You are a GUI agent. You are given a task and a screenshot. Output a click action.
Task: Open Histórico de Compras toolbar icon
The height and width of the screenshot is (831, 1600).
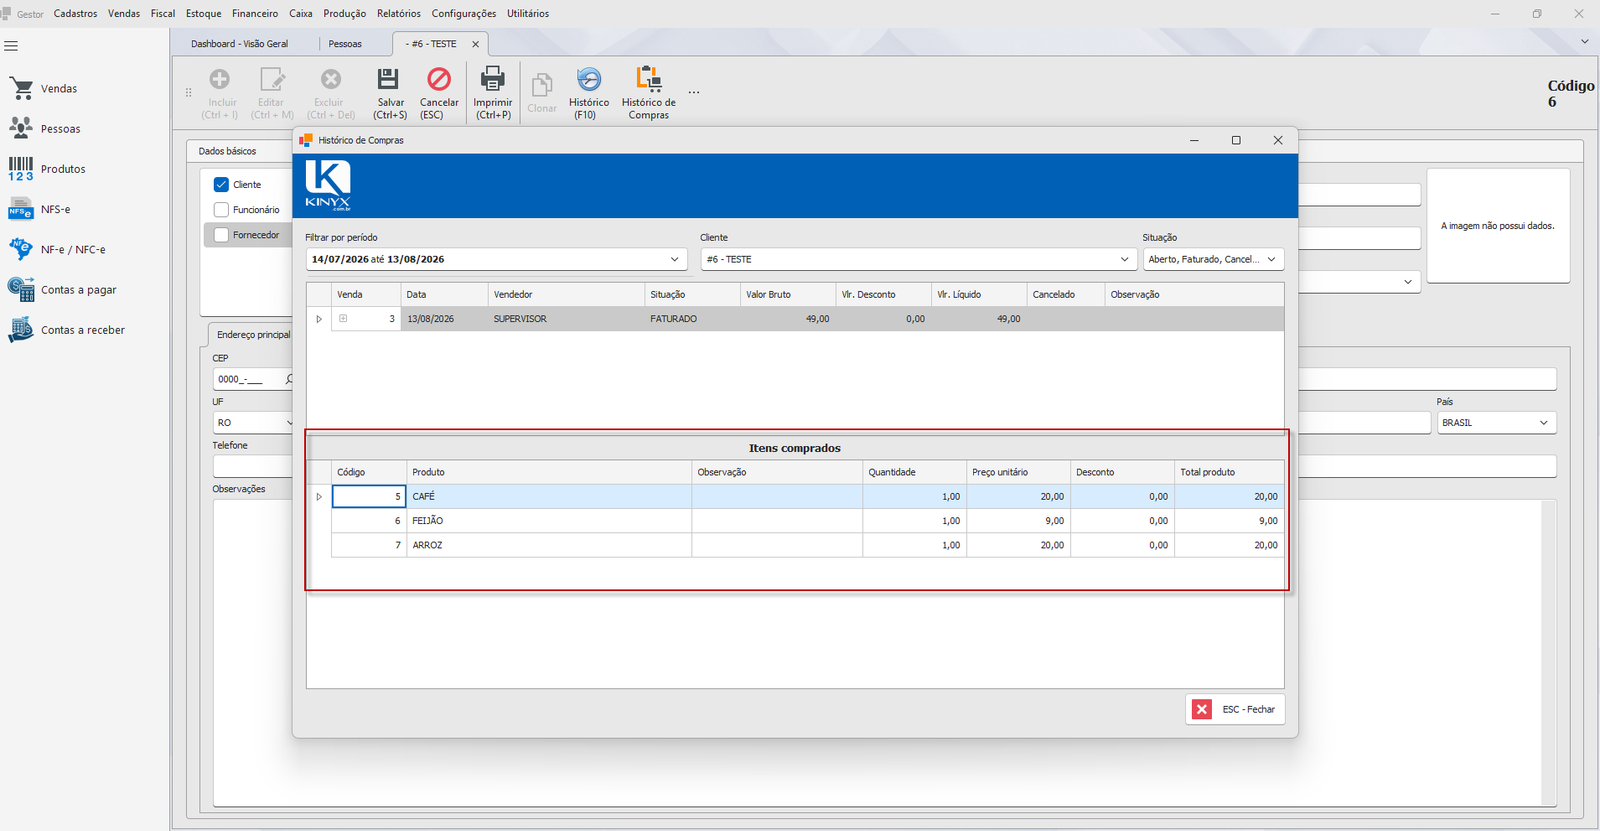pos(648,79)
